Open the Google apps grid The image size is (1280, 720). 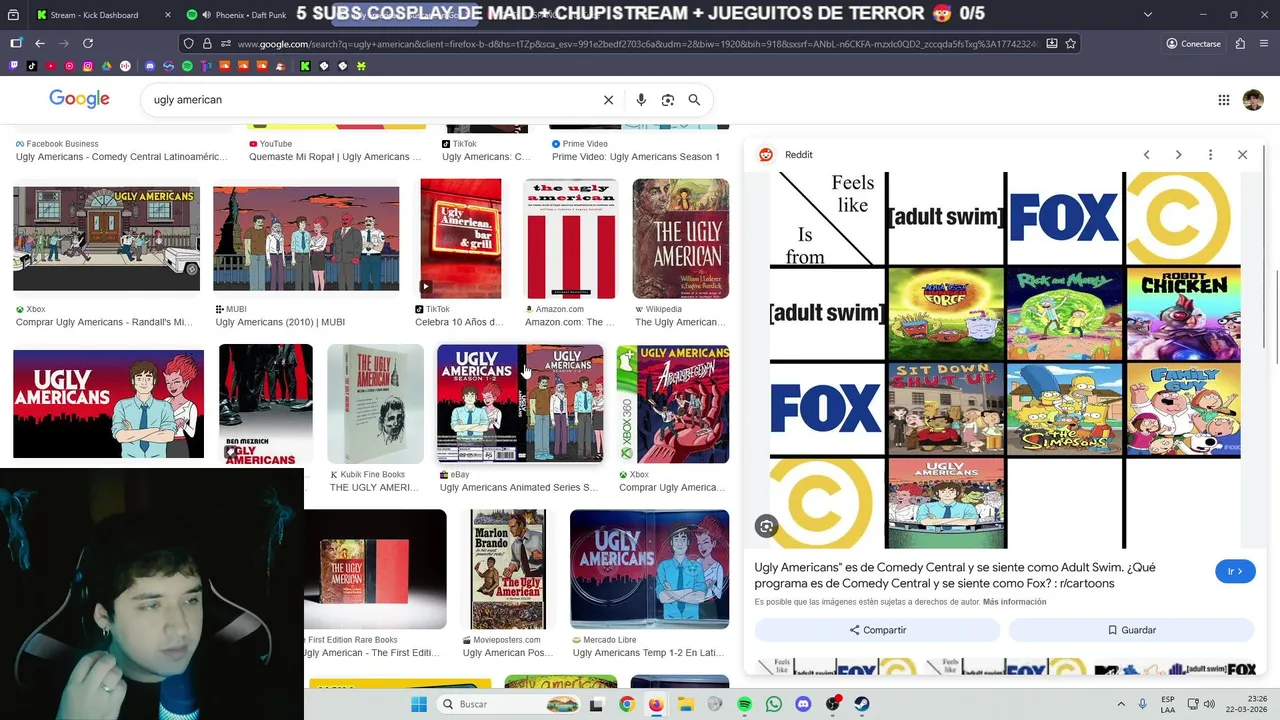1224,100
